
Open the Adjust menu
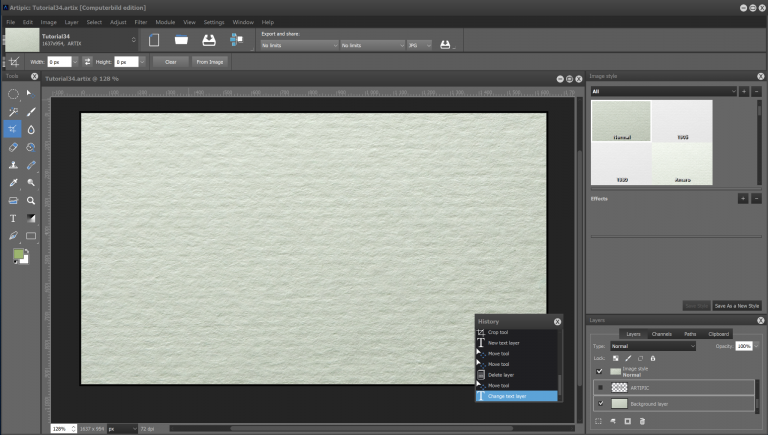point(118,22)
